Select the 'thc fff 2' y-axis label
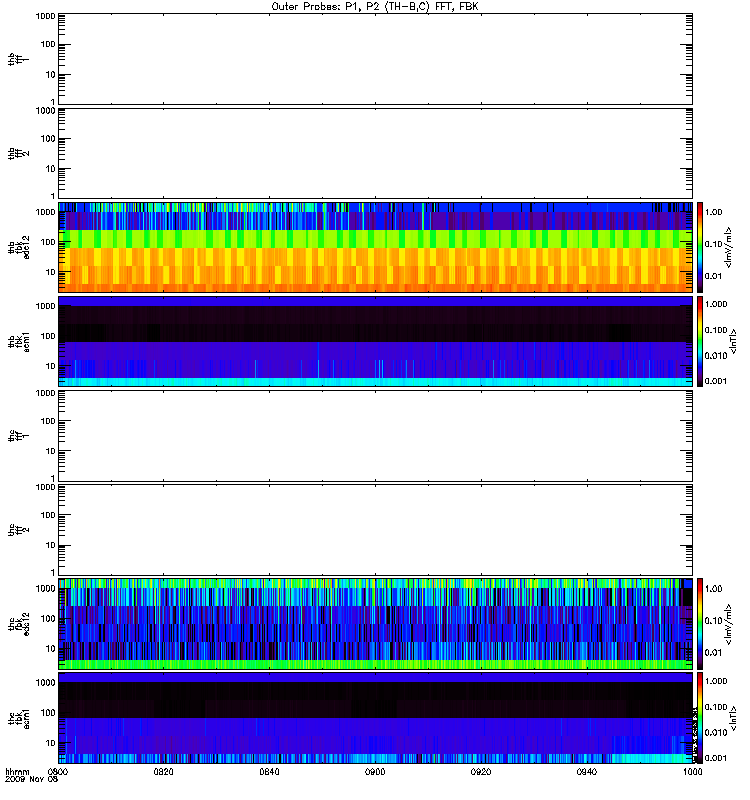Viewport: 750px width, 800px height. pyautogui.click(x=18, y=530)
